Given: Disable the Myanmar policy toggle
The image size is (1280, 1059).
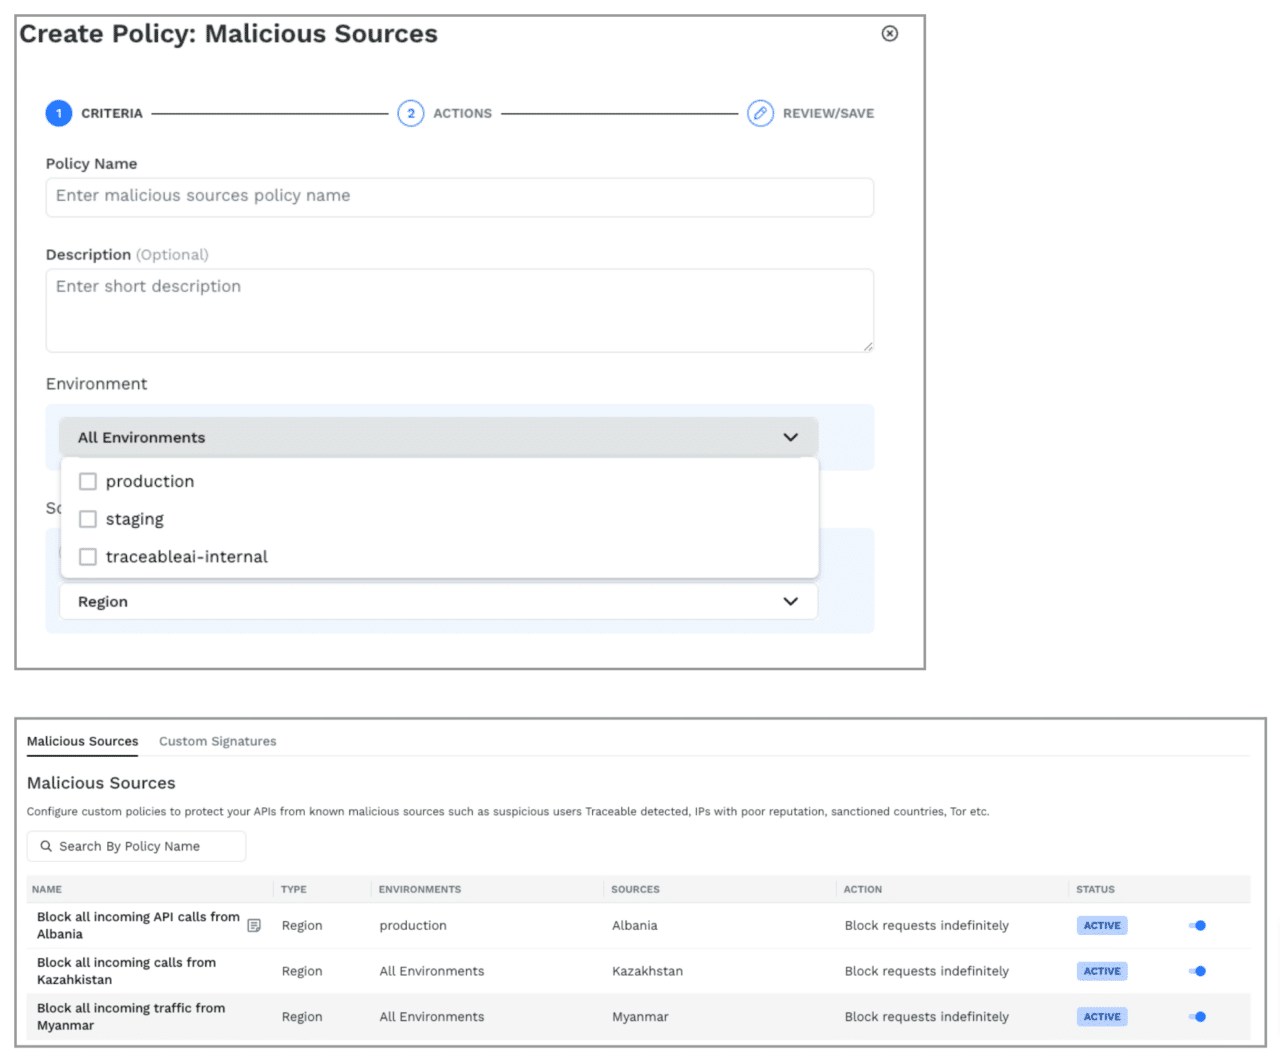Looking at the screenshot, I should (1197, 1016).
